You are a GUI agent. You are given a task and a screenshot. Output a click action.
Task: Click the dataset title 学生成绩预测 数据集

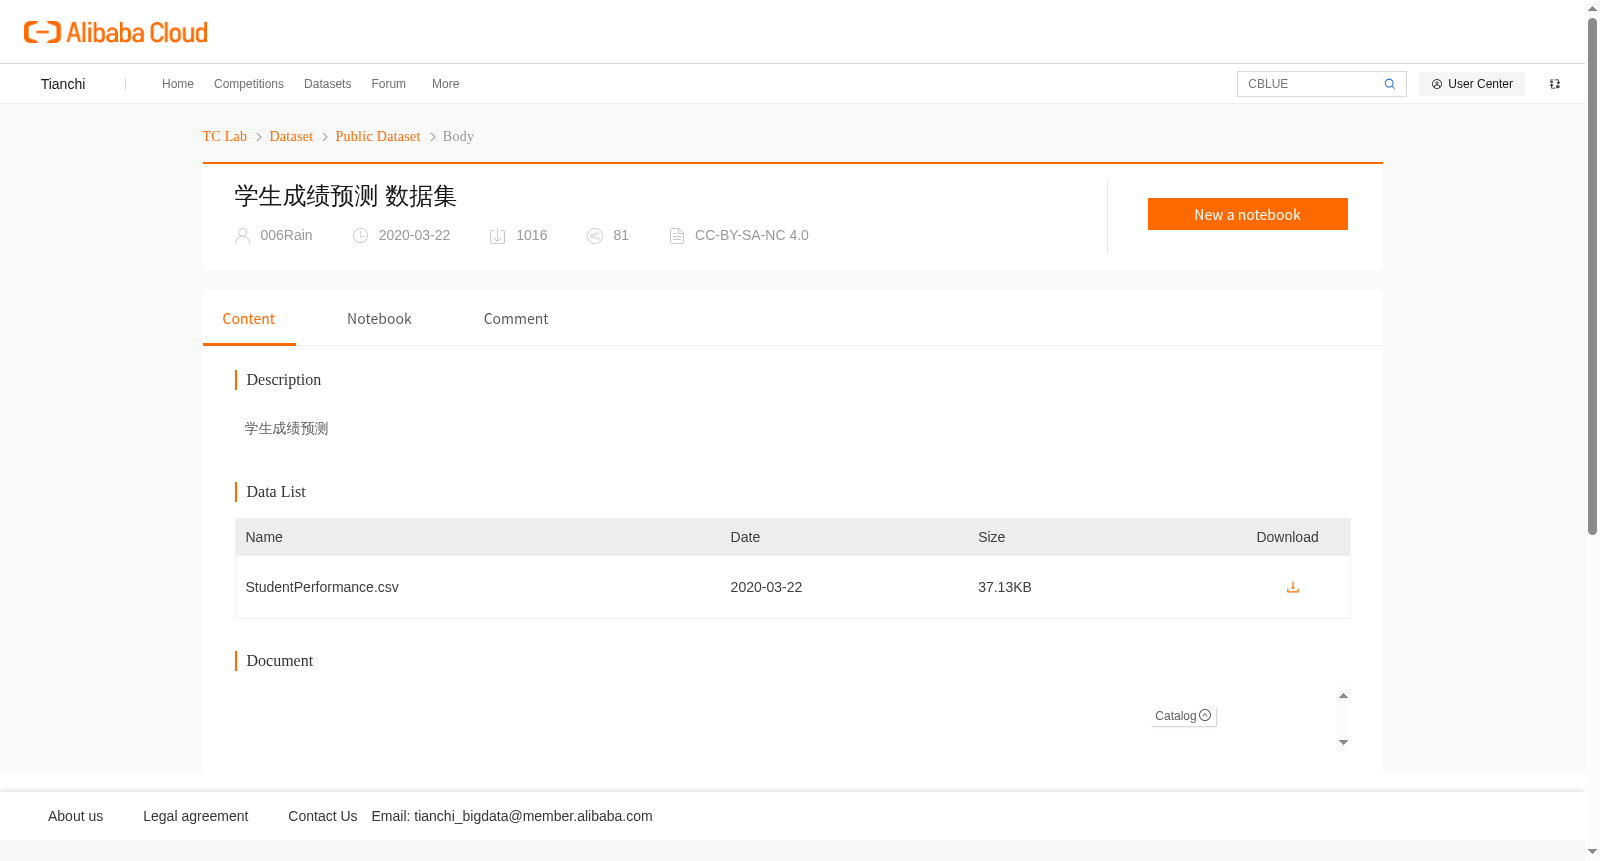[345, 196]
